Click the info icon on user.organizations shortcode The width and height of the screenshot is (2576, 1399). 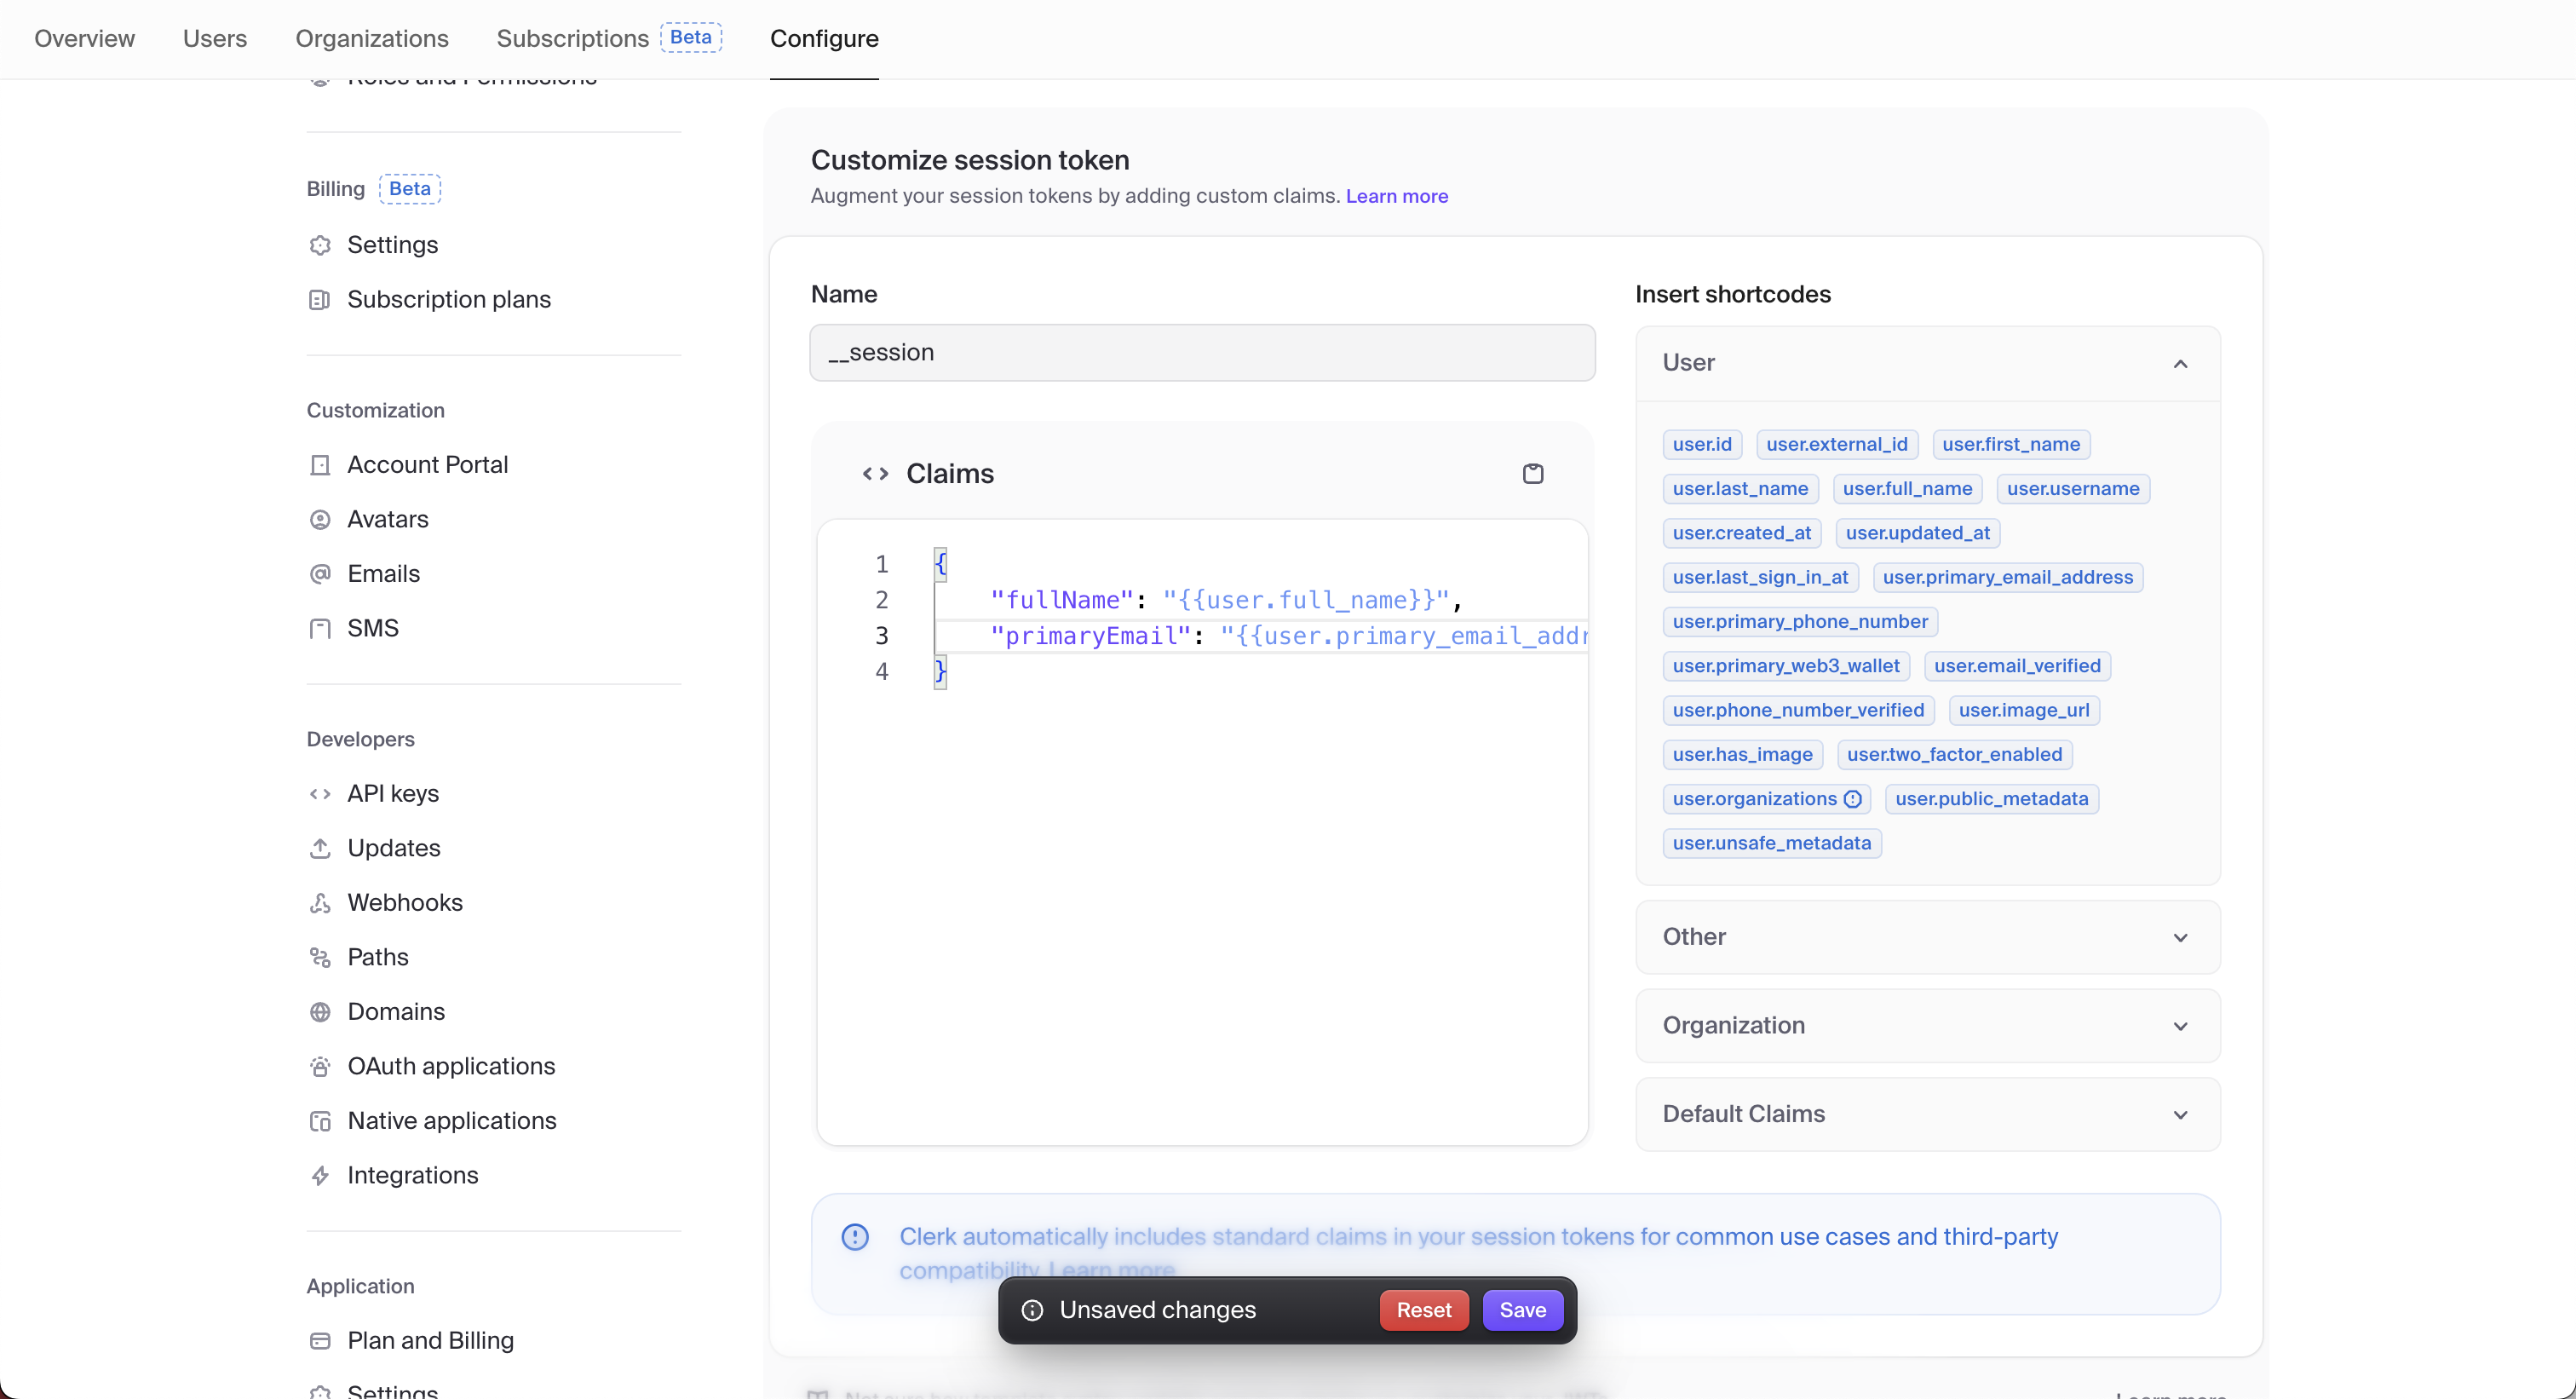(1853, 798)
